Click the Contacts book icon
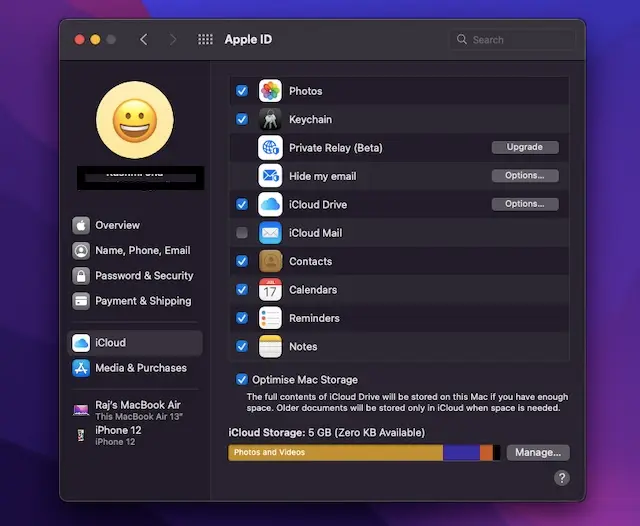640x526 pixels. (270, 261)
